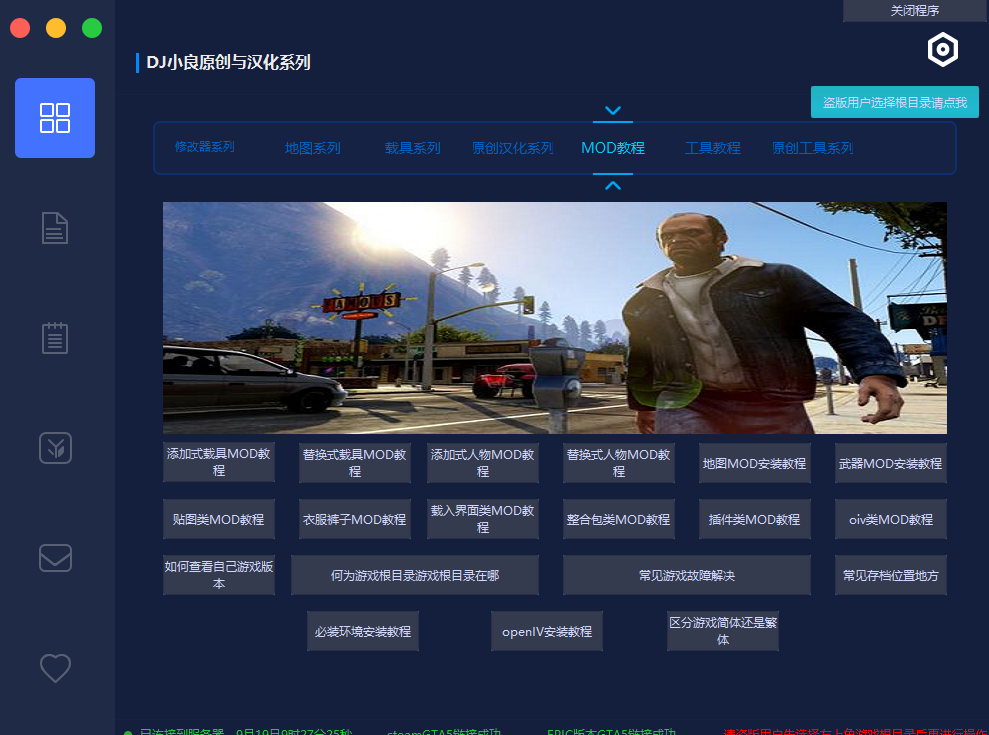Image resolution: width=989 pixels, height=735 pixels.
Task: Open the 常见游戏故障解决 tutorial button
Action: click(x=686, y=575)
